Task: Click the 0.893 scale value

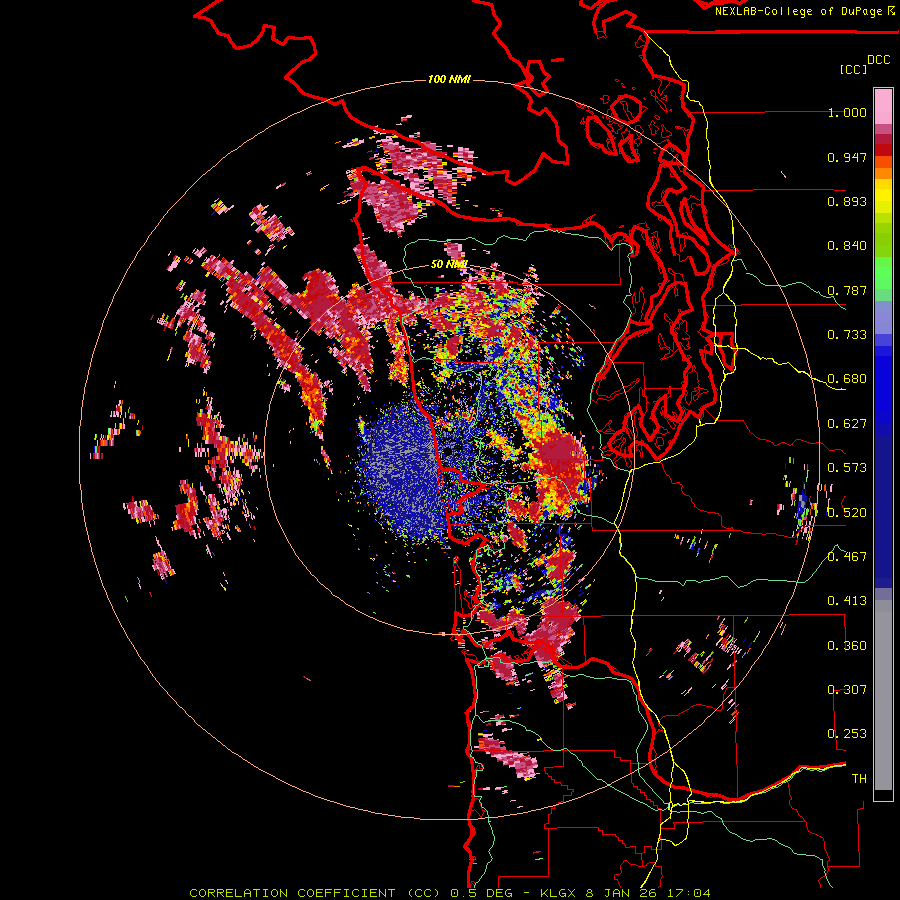Action: pos(847,201)
